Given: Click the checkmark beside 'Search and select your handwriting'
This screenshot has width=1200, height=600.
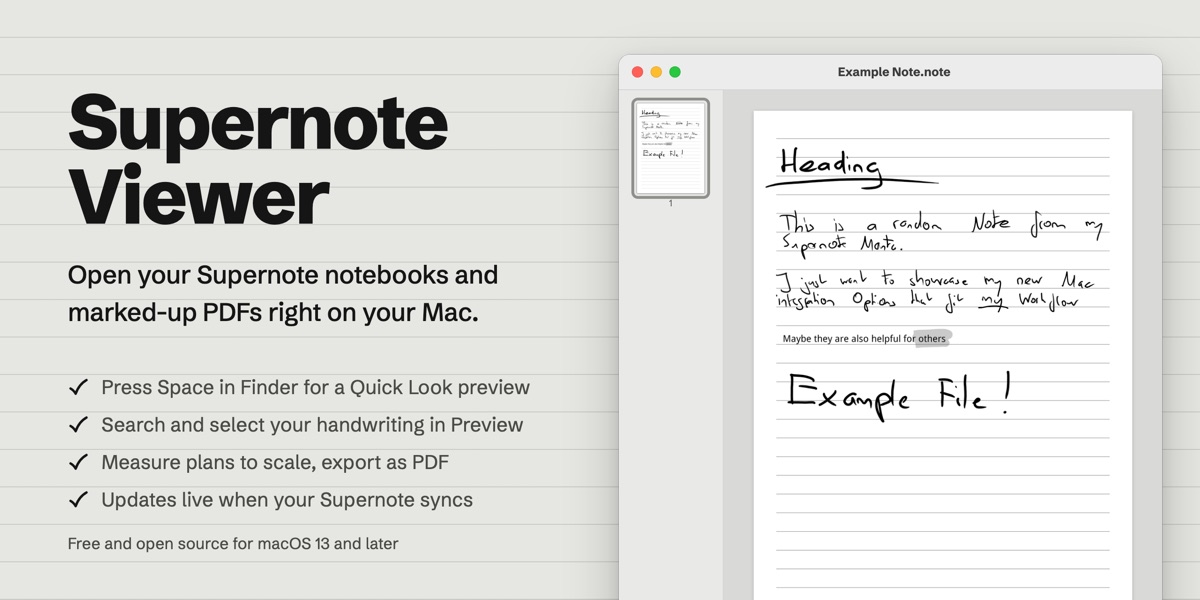Looking at the screenshot, I should click(78, 425).
